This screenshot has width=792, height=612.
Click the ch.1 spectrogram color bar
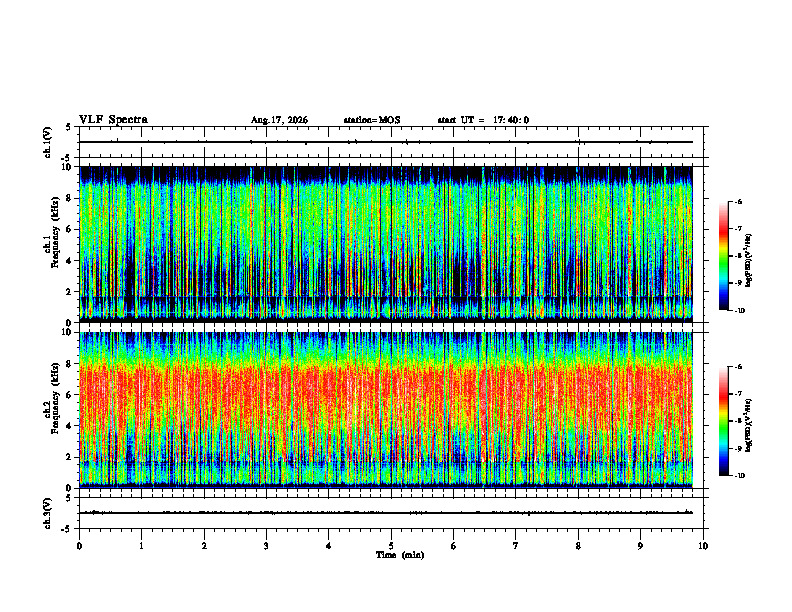(723, 256)
